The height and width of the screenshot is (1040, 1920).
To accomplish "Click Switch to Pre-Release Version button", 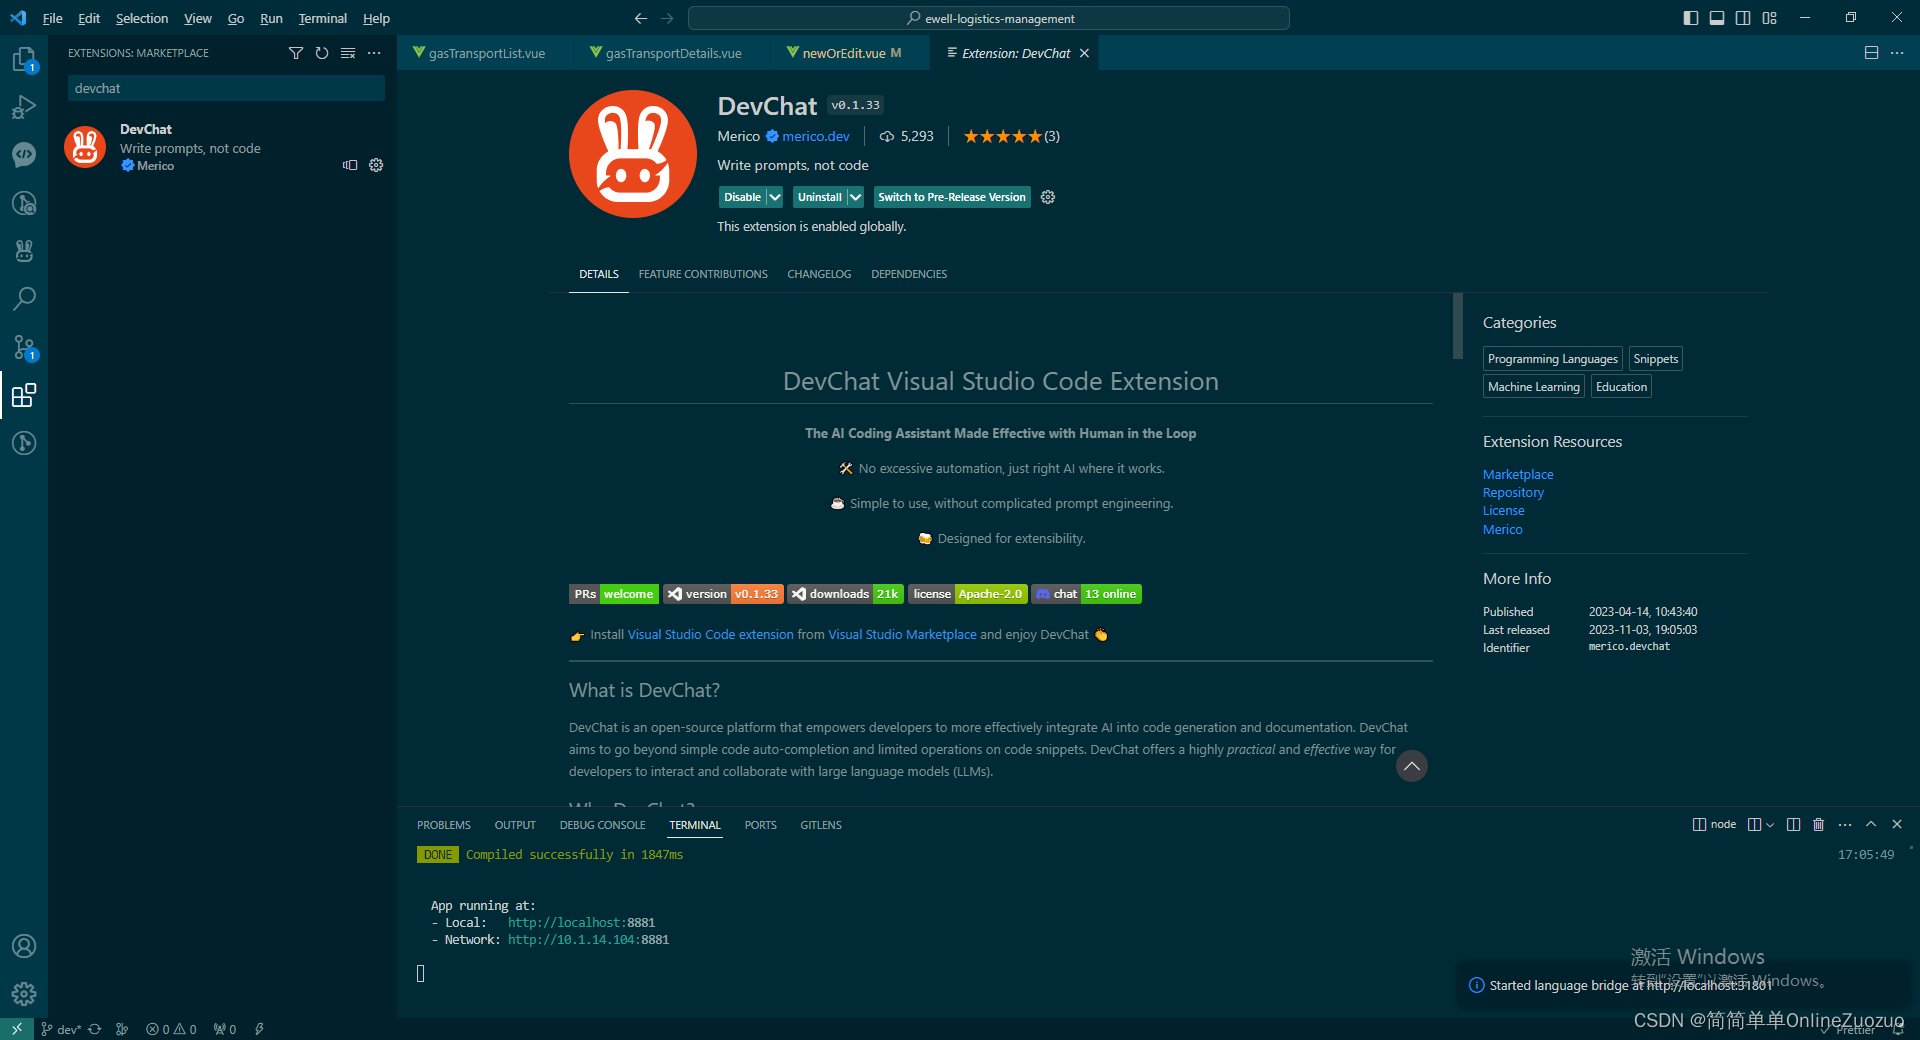I will pos(952,197).
